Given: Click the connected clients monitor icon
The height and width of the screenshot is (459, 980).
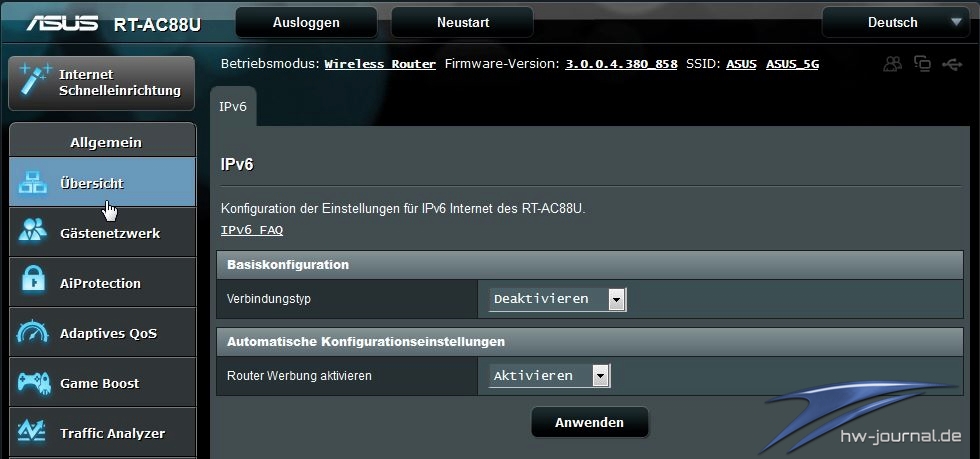Looking at the screenshot, I should click(x=922, y=63).
